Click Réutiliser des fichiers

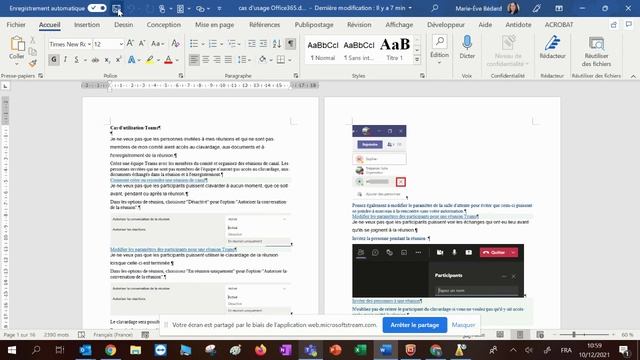click(596, 51)
